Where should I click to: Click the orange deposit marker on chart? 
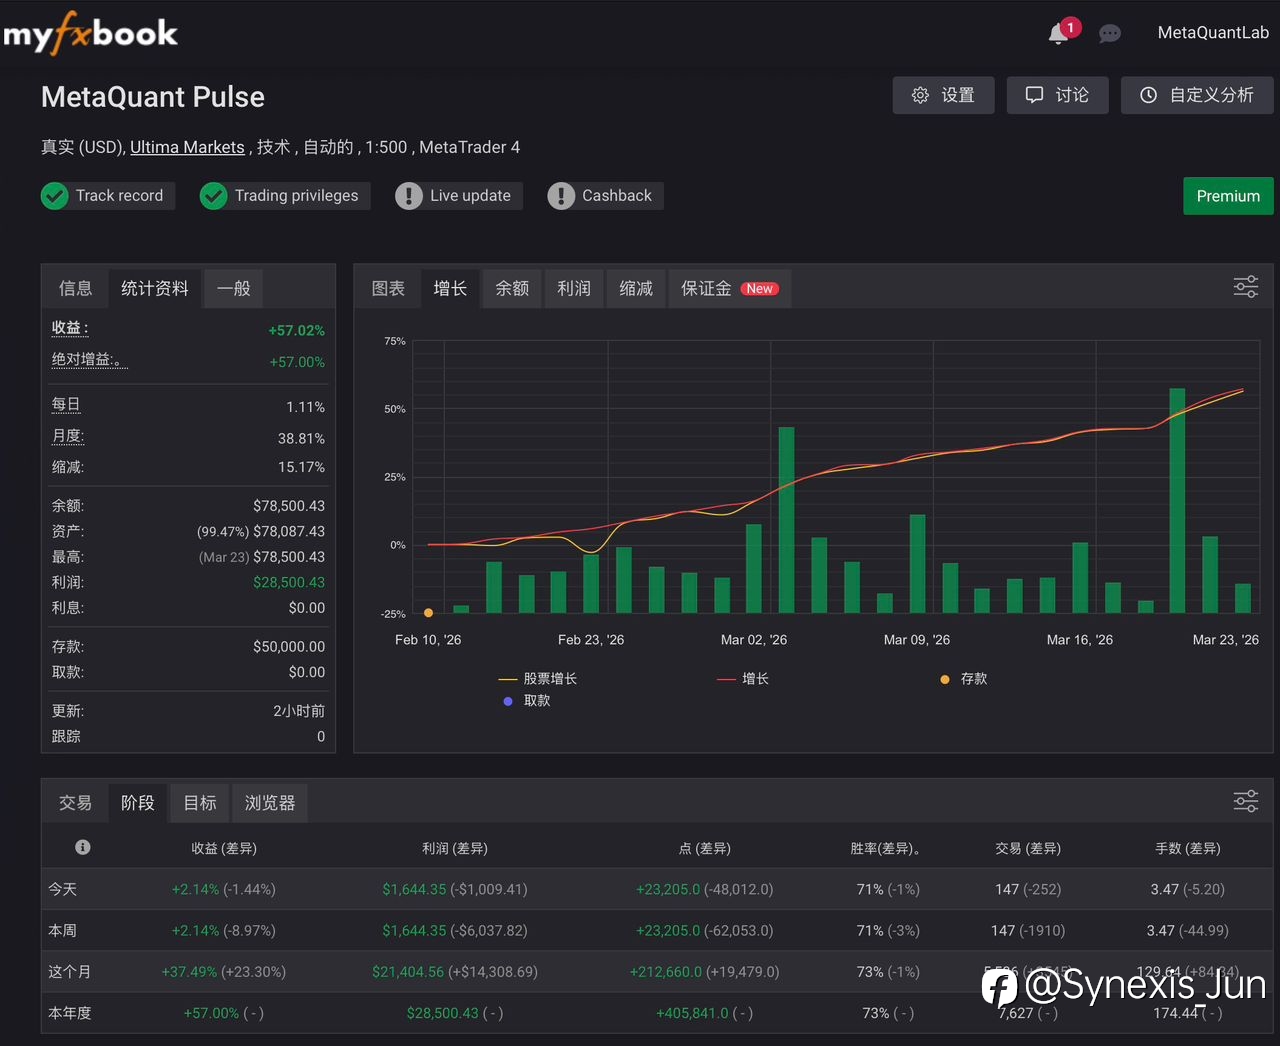428,613
